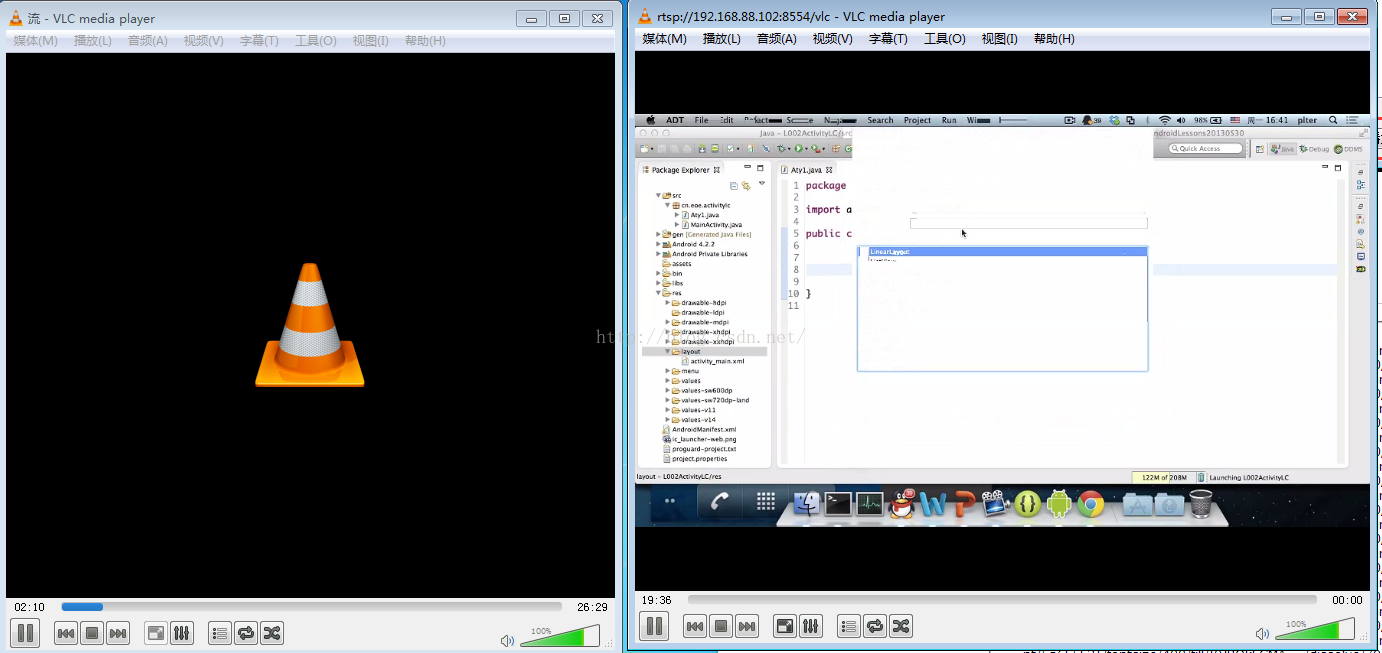Open 音频(A) menu in right VLC window
Viewport: 1382px width, 653px height.
[777, 38]
